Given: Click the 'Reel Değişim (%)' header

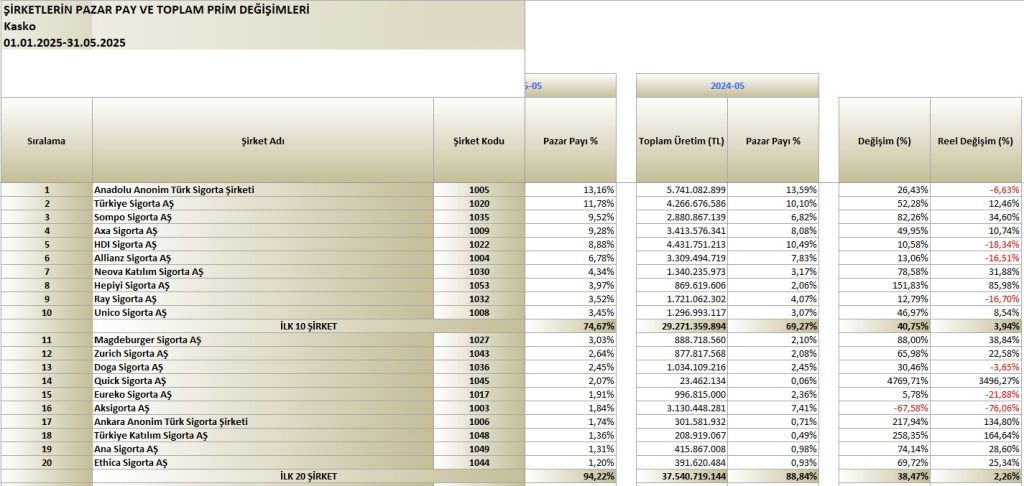Looking at the screenshot, I should tap(976, 140).
